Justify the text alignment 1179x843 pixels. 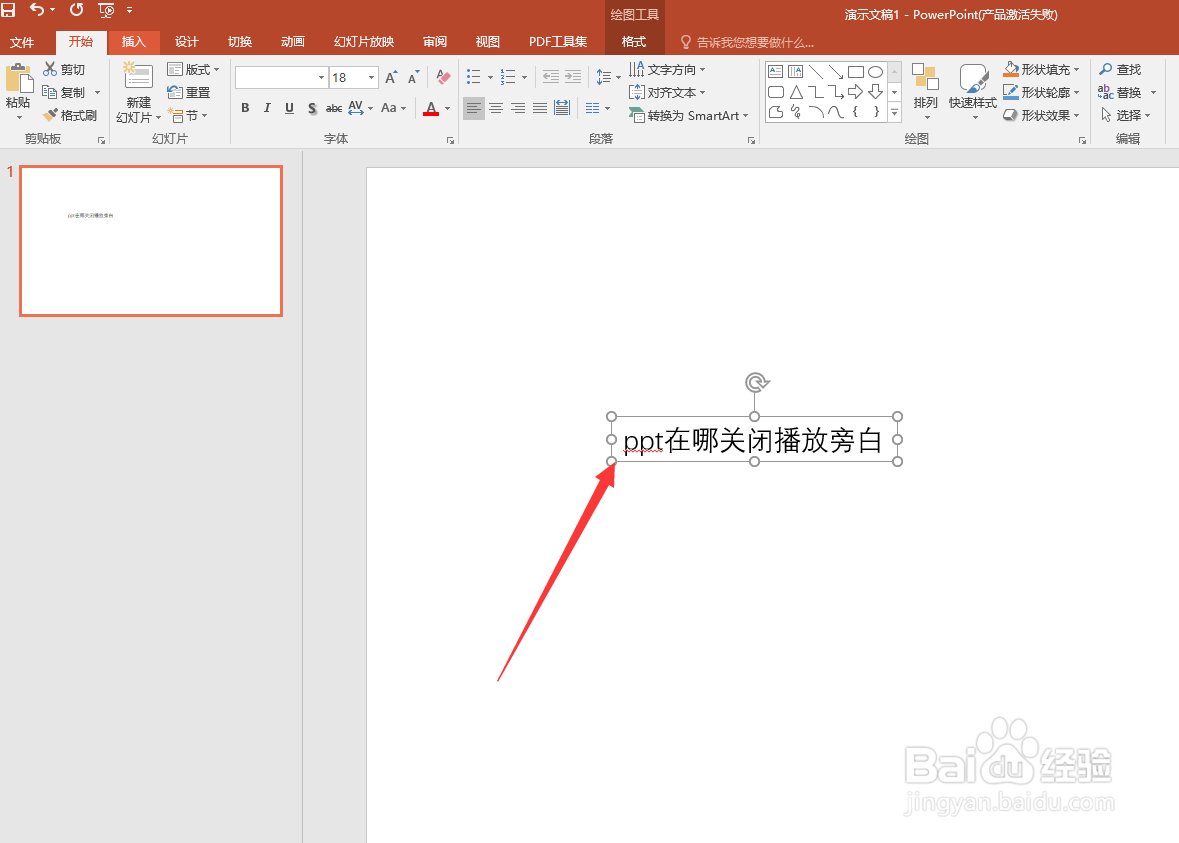click(540, 108)
